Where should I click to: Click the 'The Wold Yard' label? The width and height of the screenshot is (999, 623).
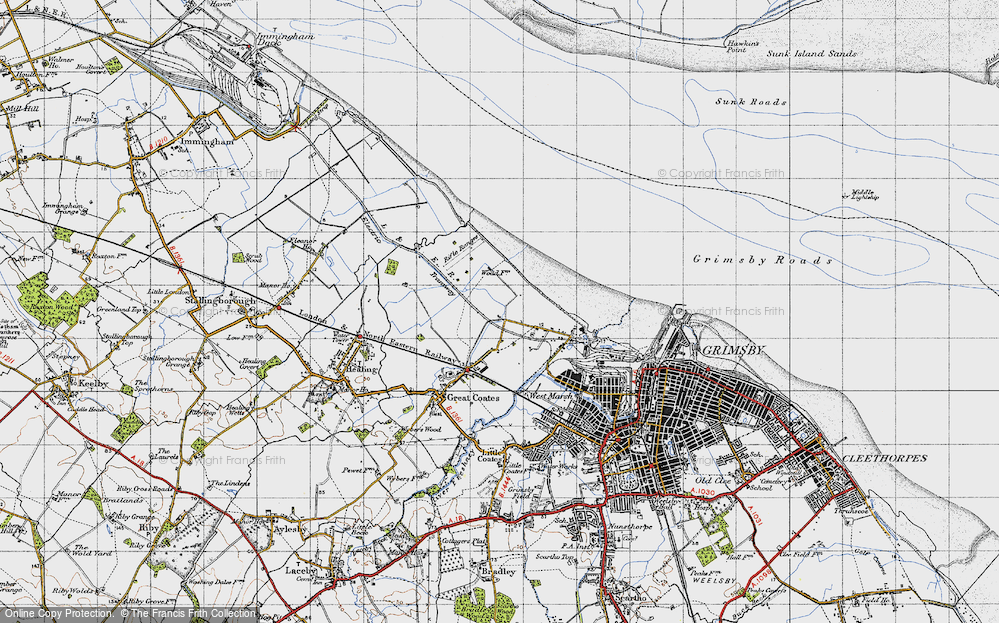coord(92,550)
